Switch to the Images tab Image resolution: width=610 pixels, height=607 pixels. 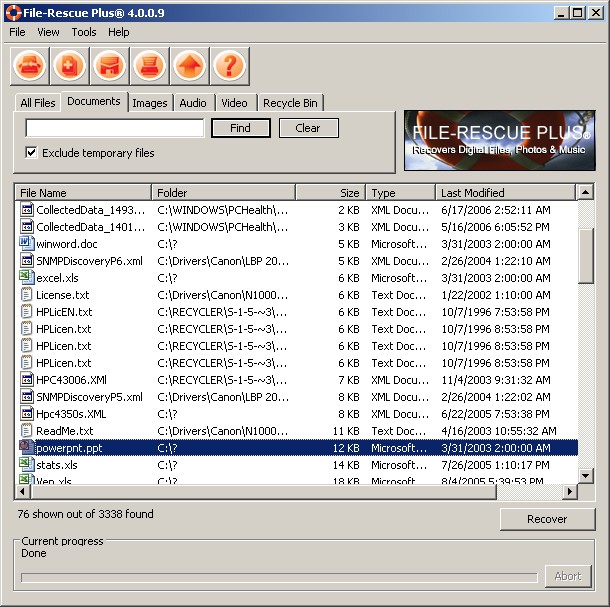pos(150,103)
